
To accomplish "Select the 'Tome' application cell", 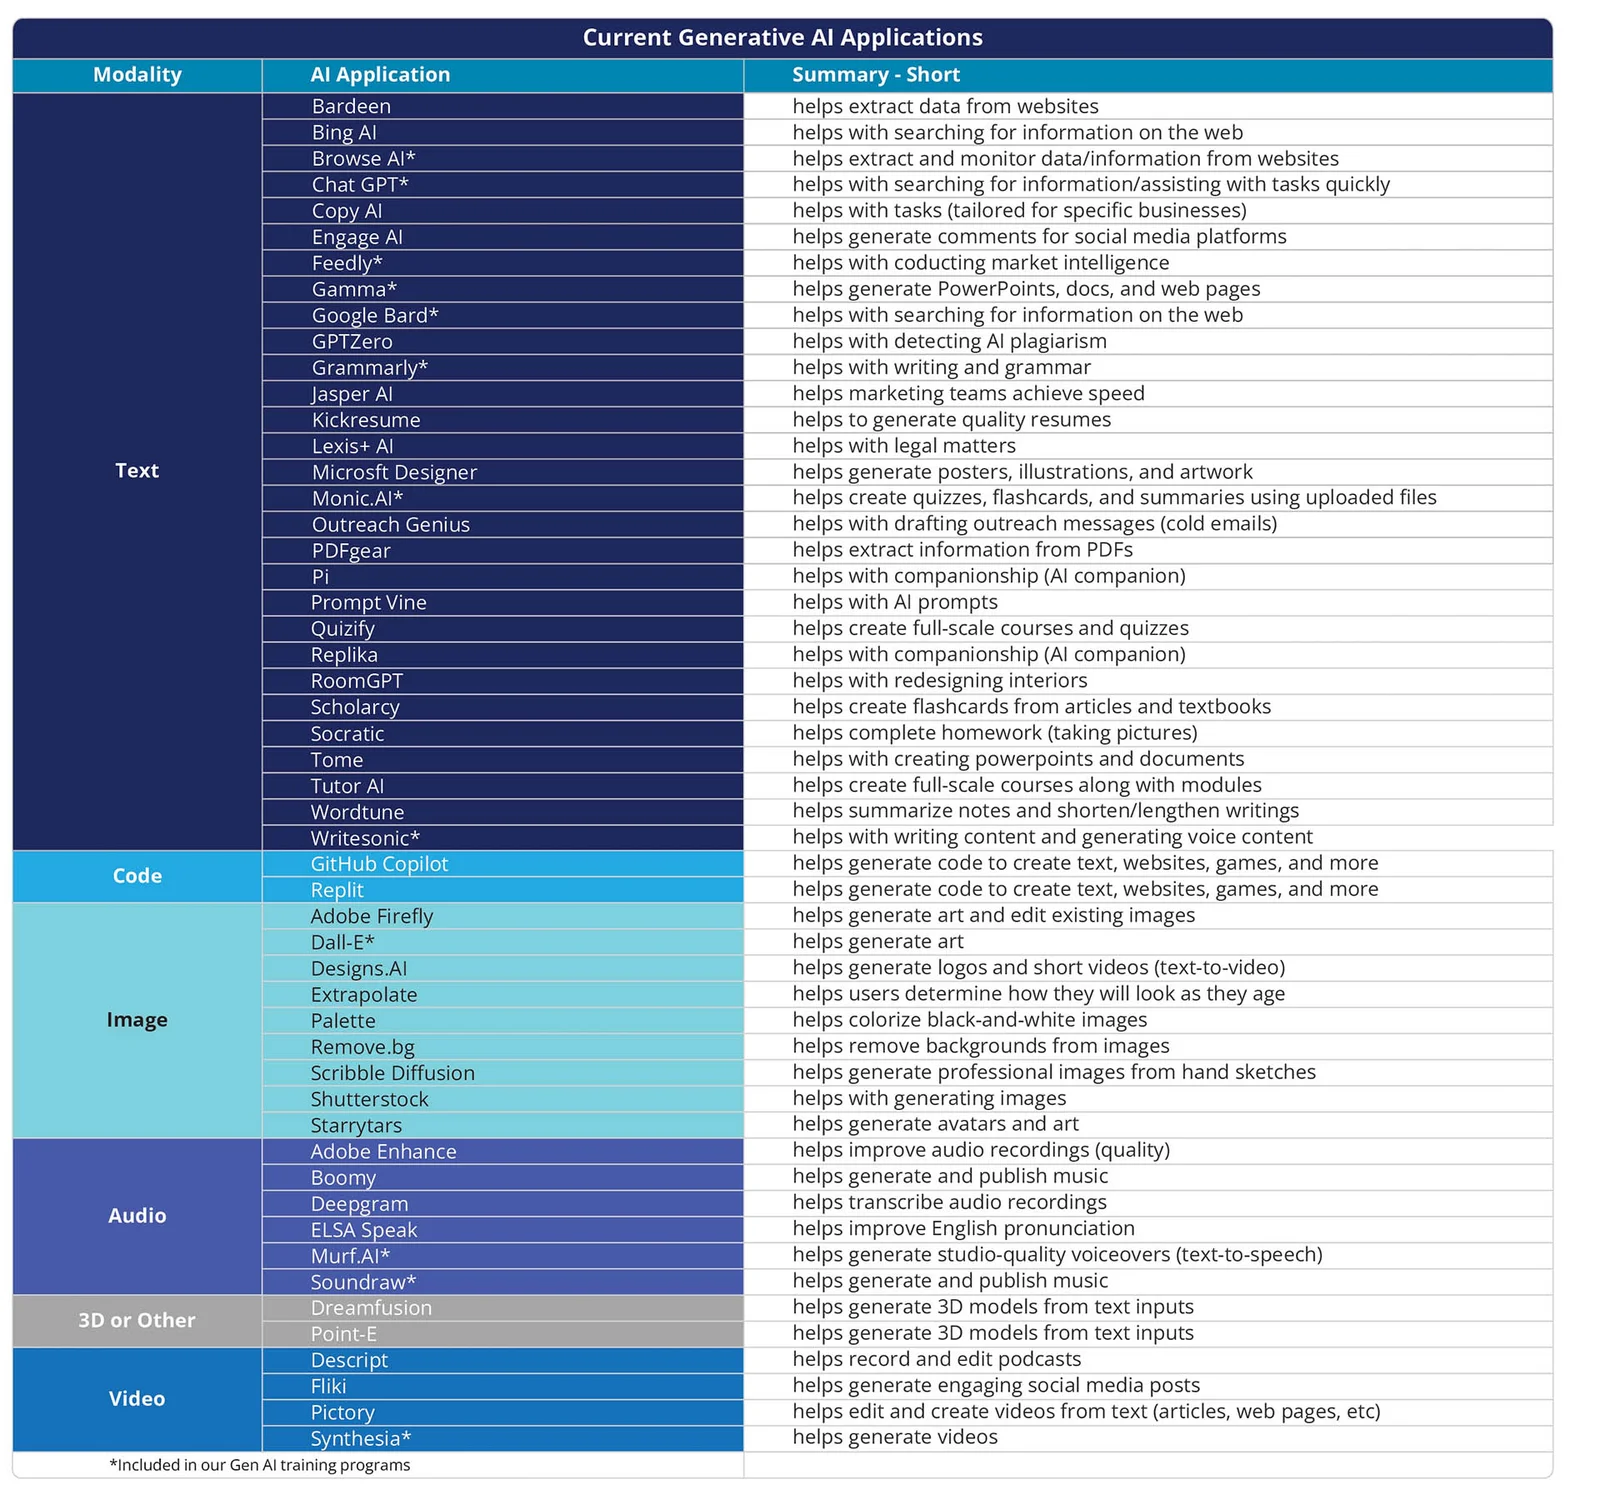I will pos(503,759).
